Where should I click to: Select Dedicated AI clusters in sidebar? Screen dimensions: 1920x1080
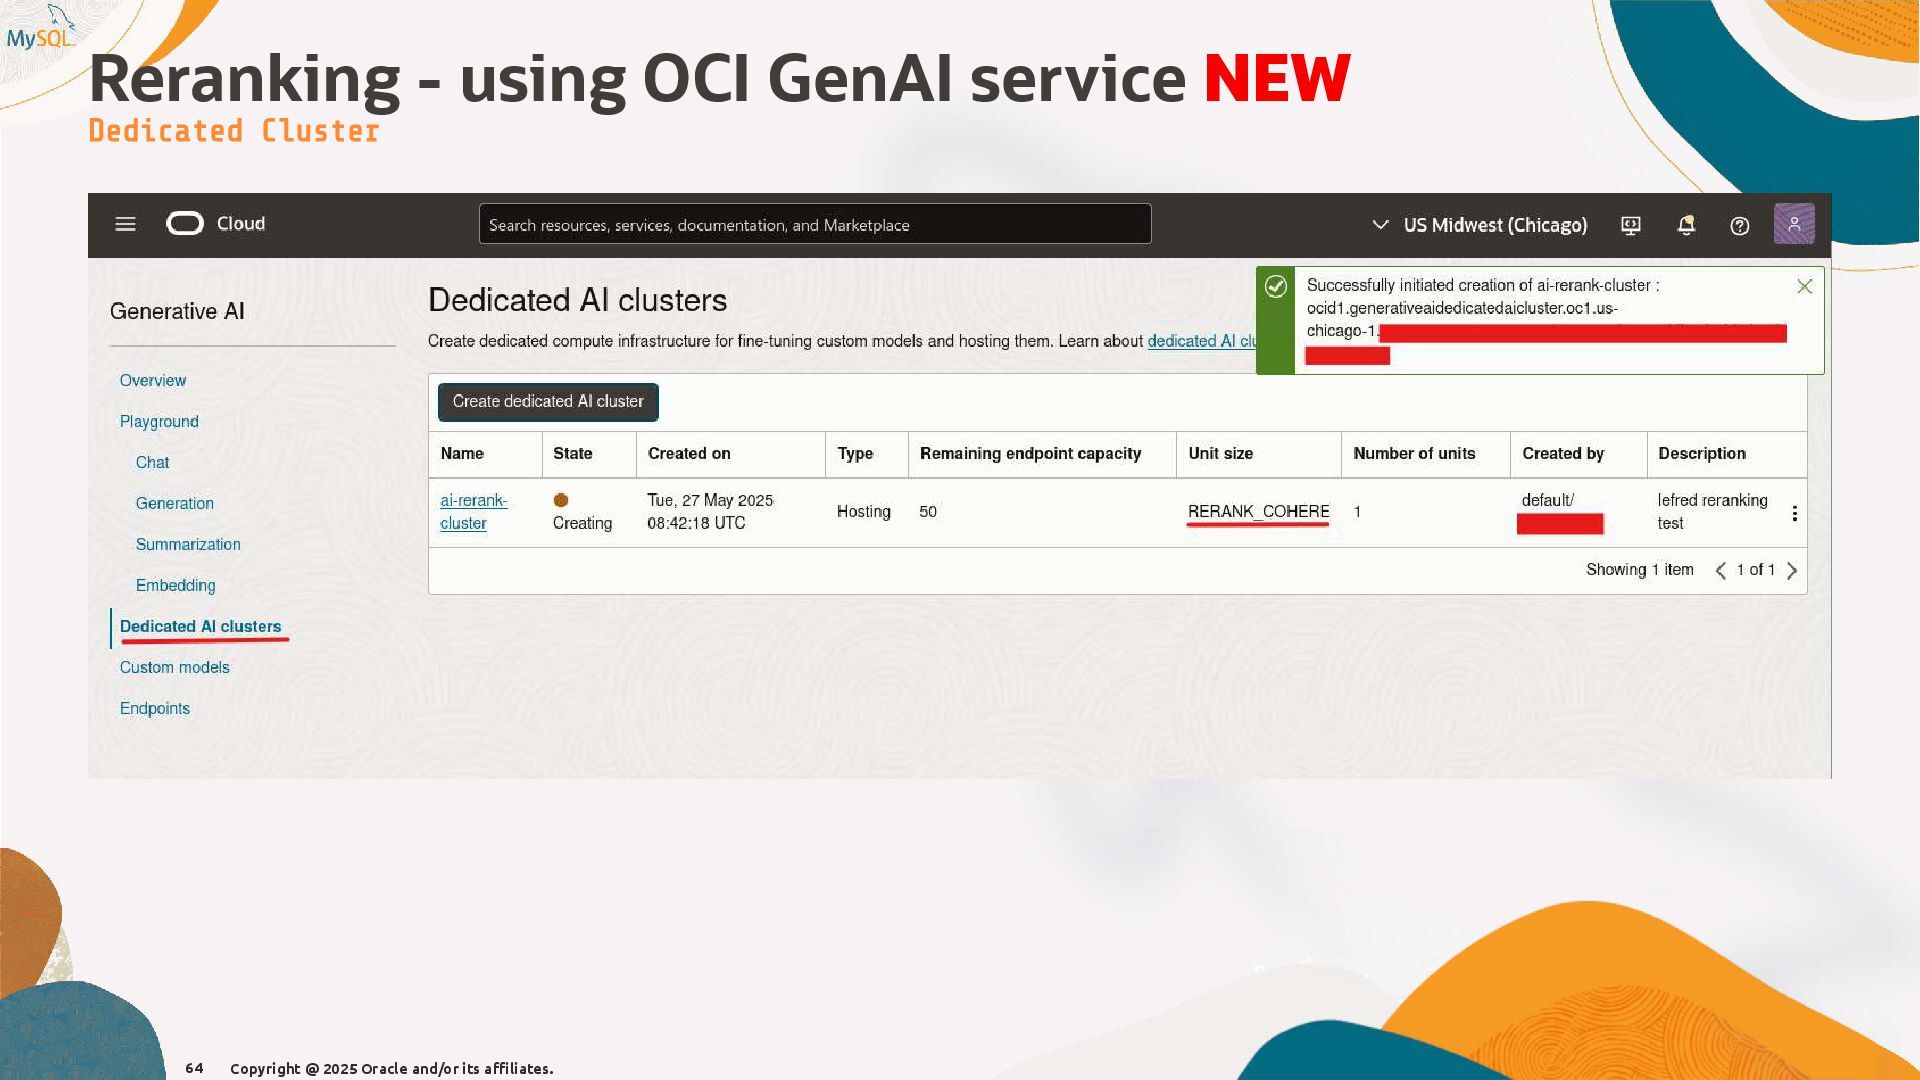(x=200, y=627)
